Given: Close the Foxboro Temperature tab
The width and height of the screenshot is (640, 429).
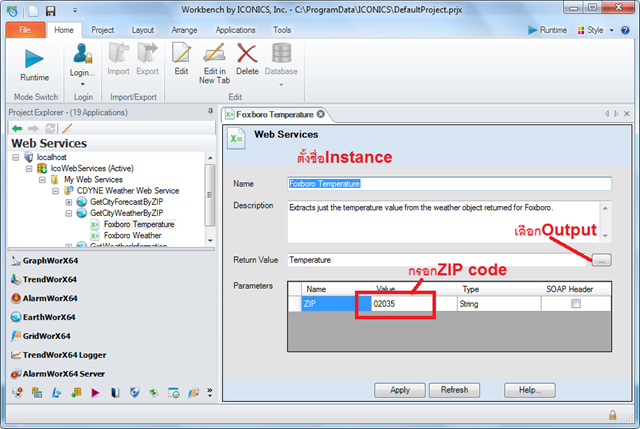Looking at the screenshot, I should point(321,114).
